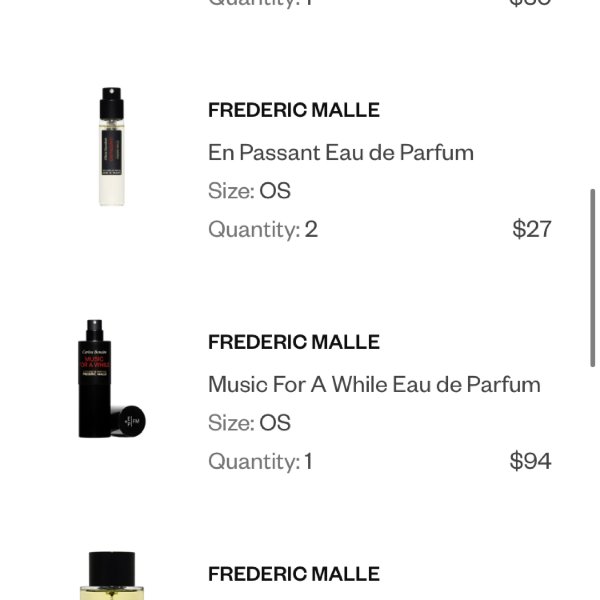
Task: Click the scrollbar track below the thumb
Action: pyautogui.click(x=592, y=482)
